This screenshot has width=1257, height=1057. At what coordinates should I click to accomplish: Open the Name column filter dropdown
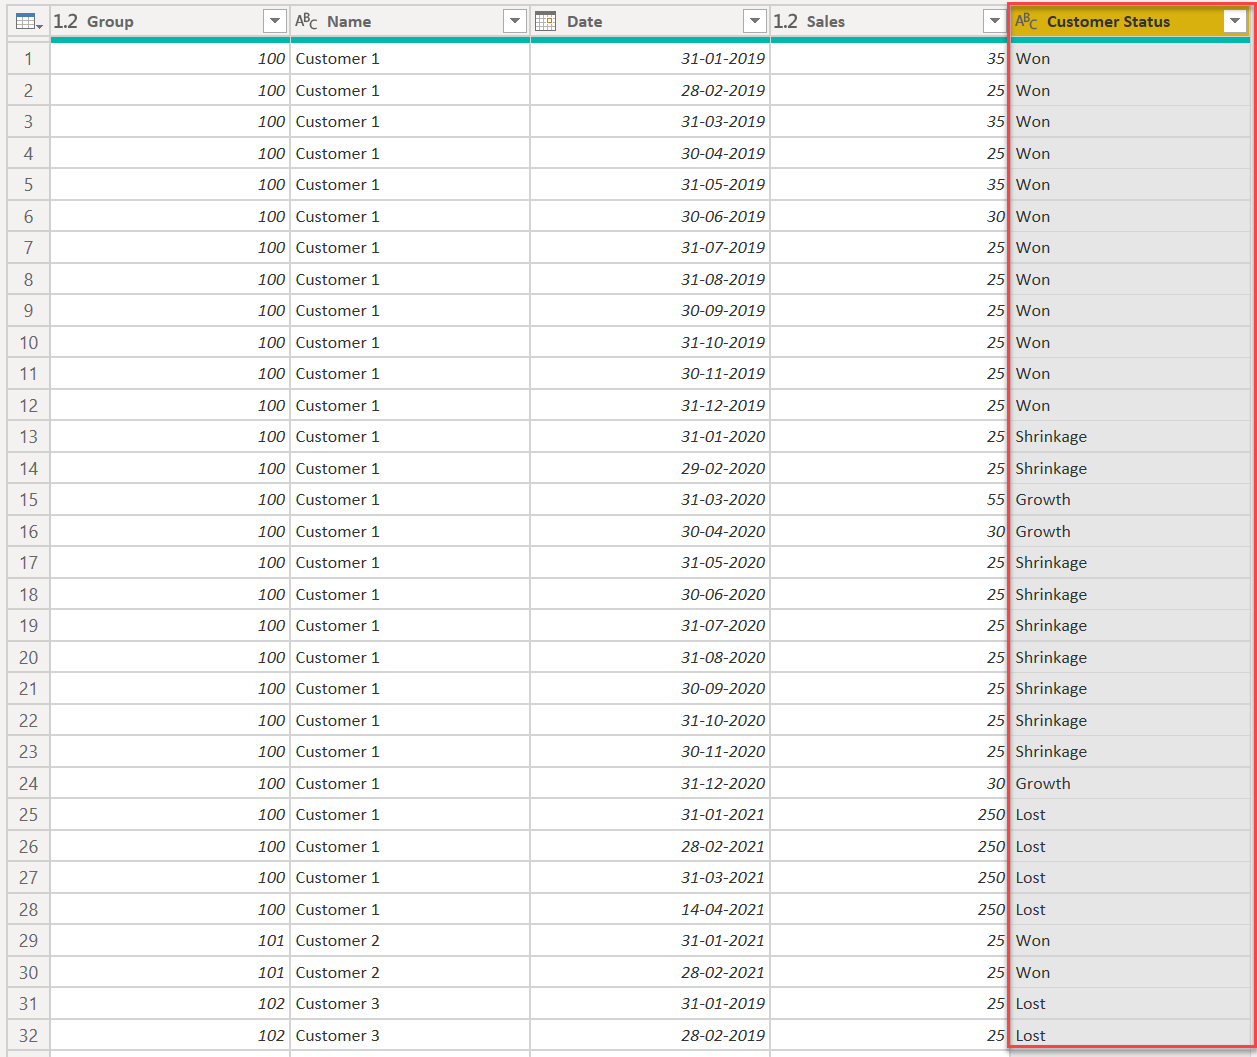[514, 21]
